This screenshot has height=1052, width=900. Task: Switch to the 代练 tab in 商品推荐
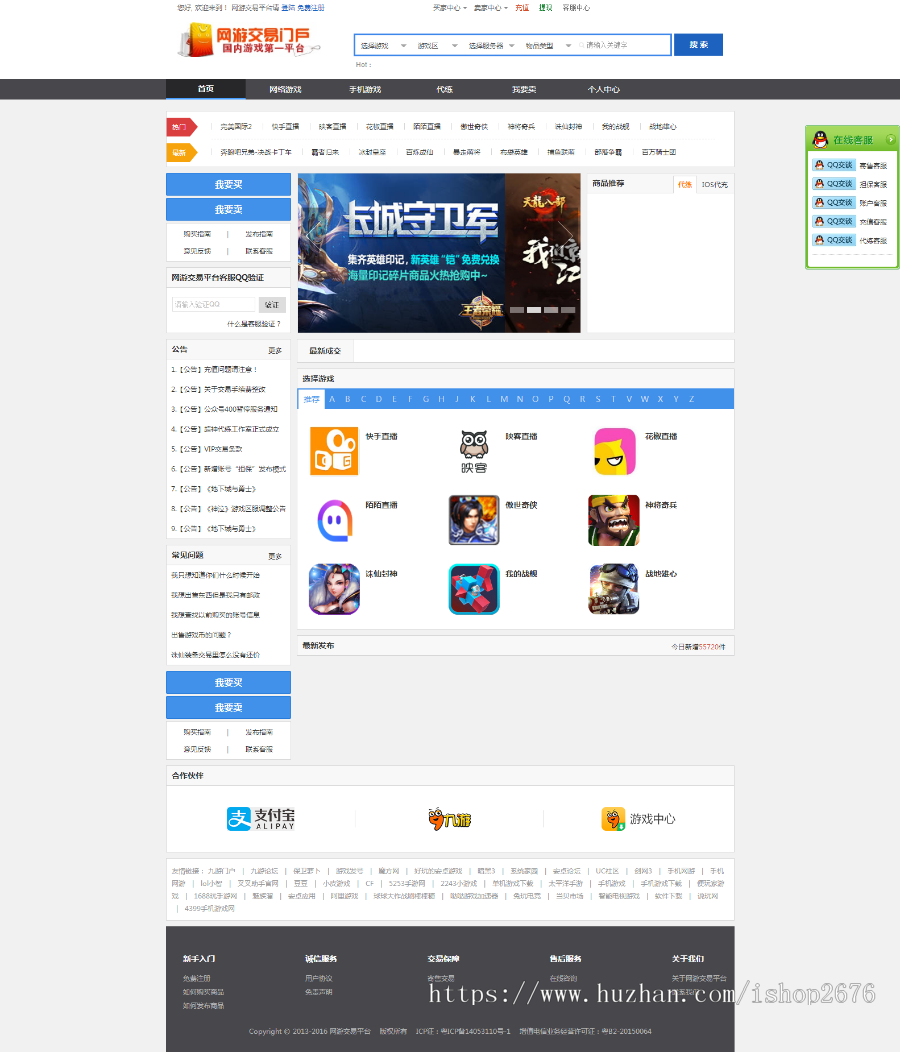click(x=685, y=185)
